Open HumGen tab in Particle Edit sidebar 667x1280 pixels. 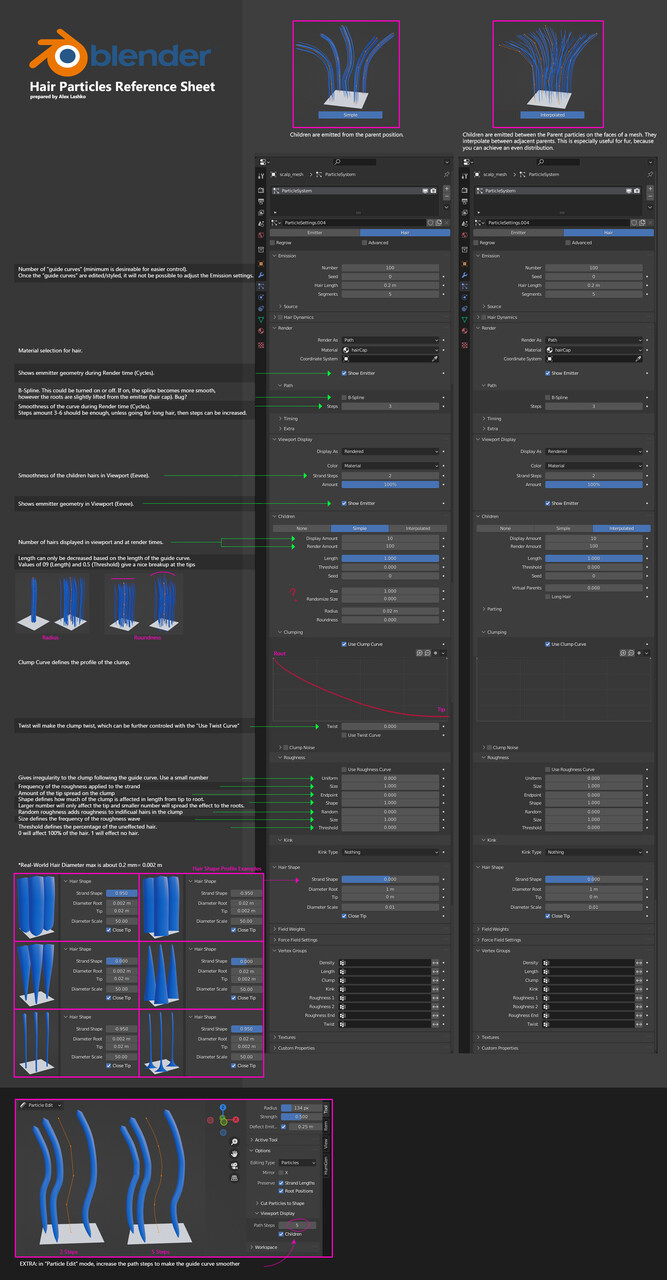326,1167
